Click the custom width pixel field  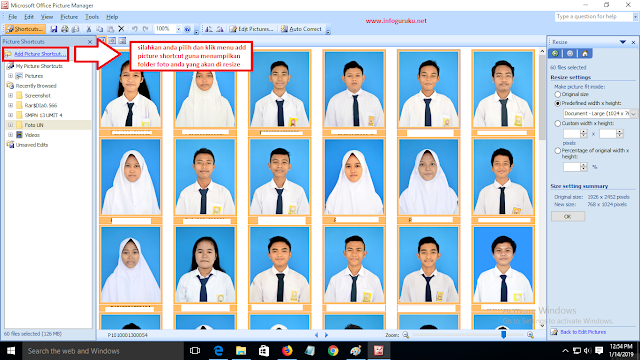pos(572,133)
